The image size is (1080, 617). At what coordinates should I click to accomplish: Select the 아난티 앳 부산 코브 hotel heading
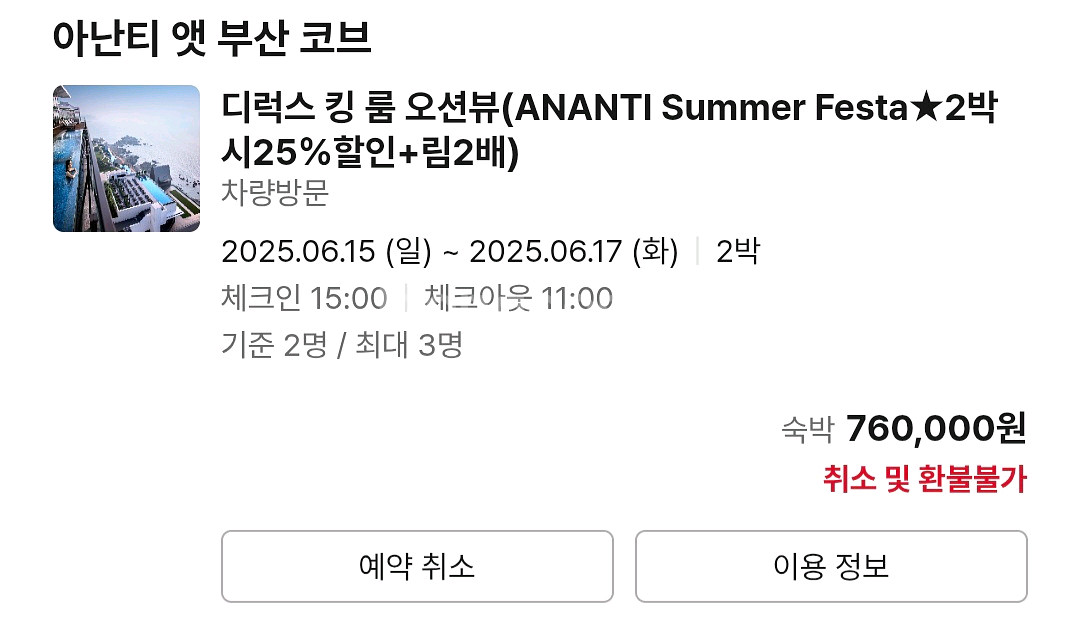click(212, 37)
